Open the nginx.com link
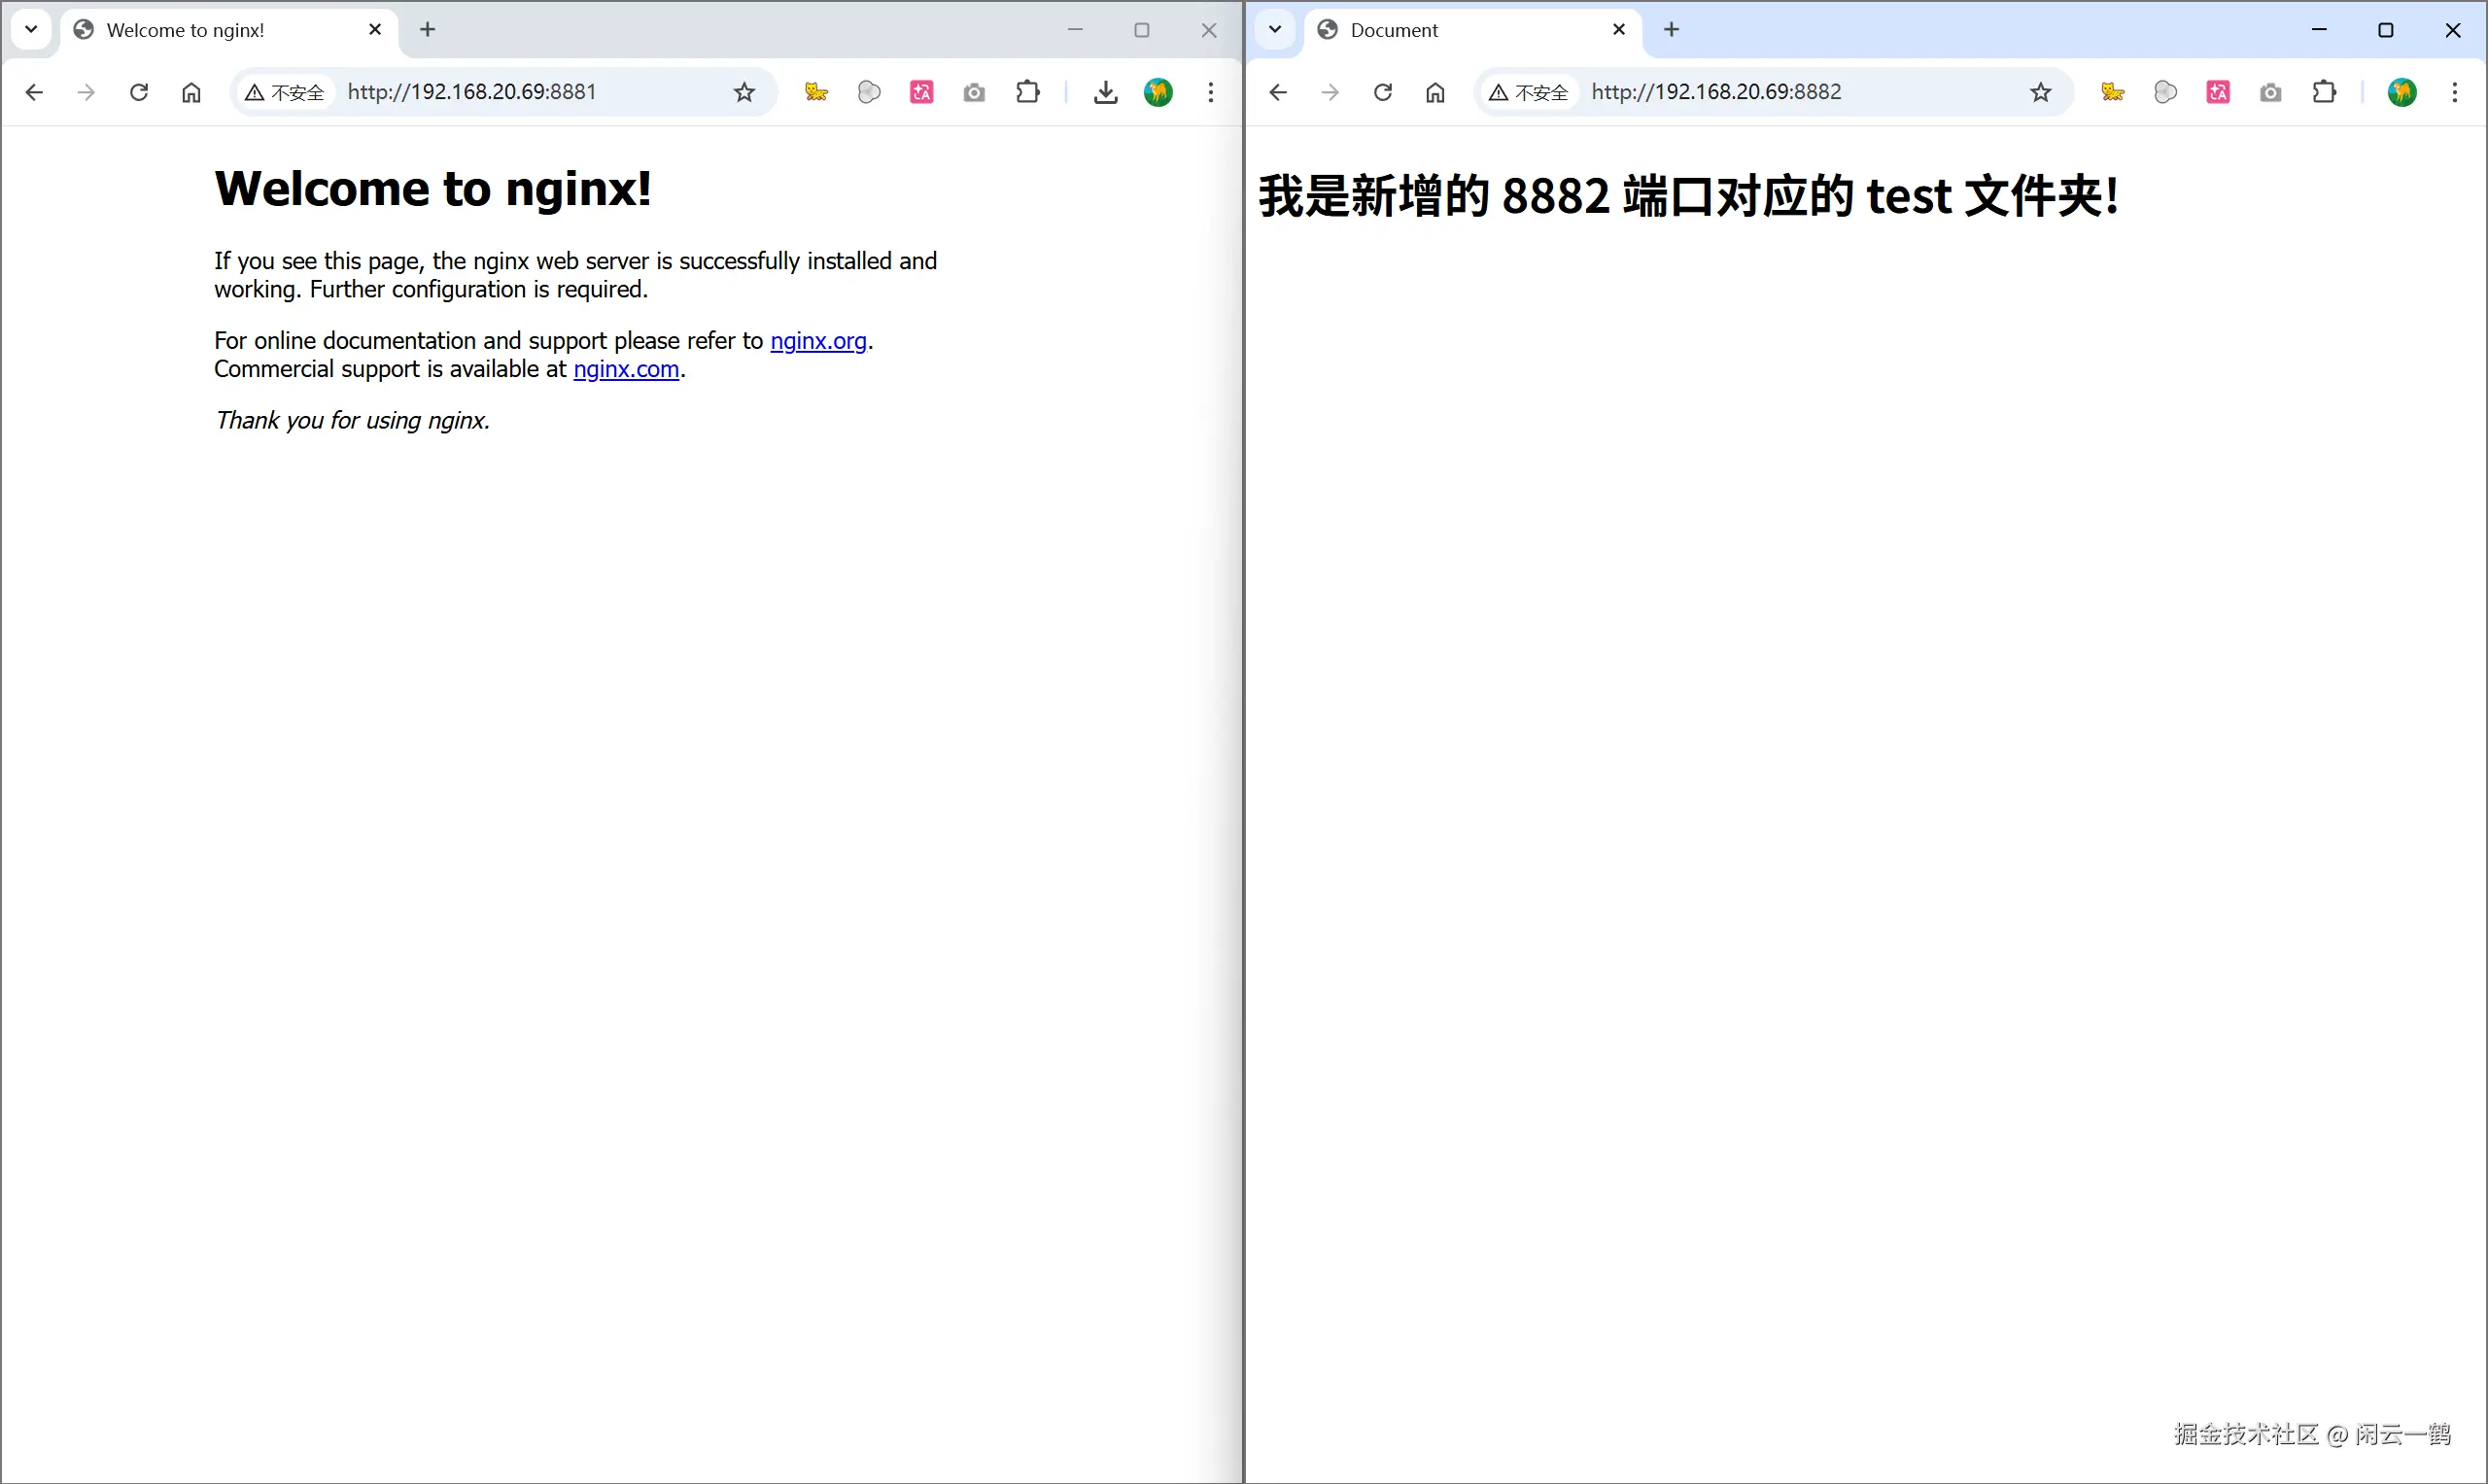Viewport: 2488px width, 1484px height. (626, 369)
